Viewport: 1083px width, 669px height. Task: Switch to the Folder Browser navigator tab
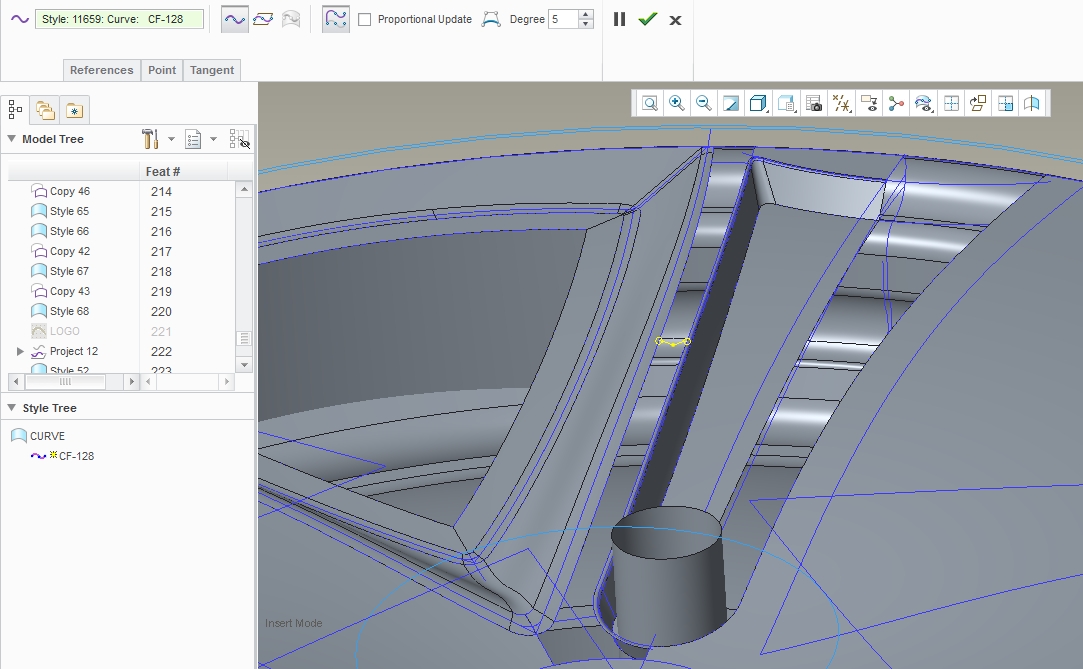click(45, 110)
